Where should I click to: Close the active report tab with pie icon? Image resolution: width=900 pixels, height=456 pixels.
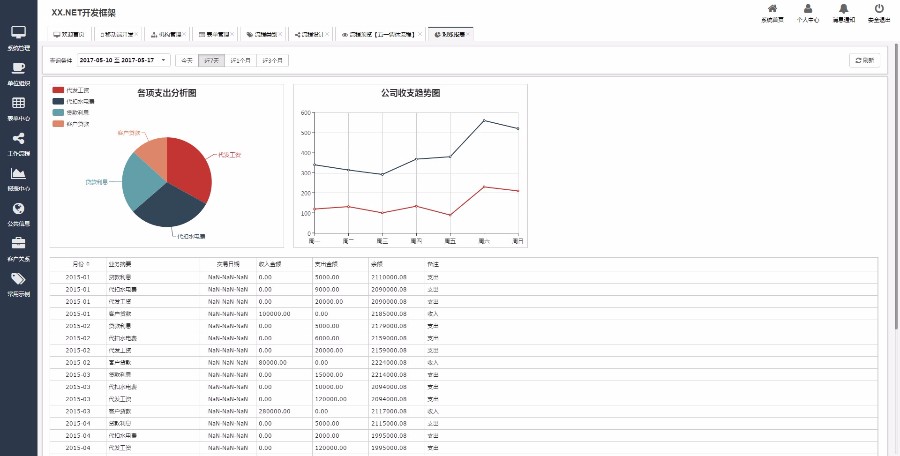[468, 34]
